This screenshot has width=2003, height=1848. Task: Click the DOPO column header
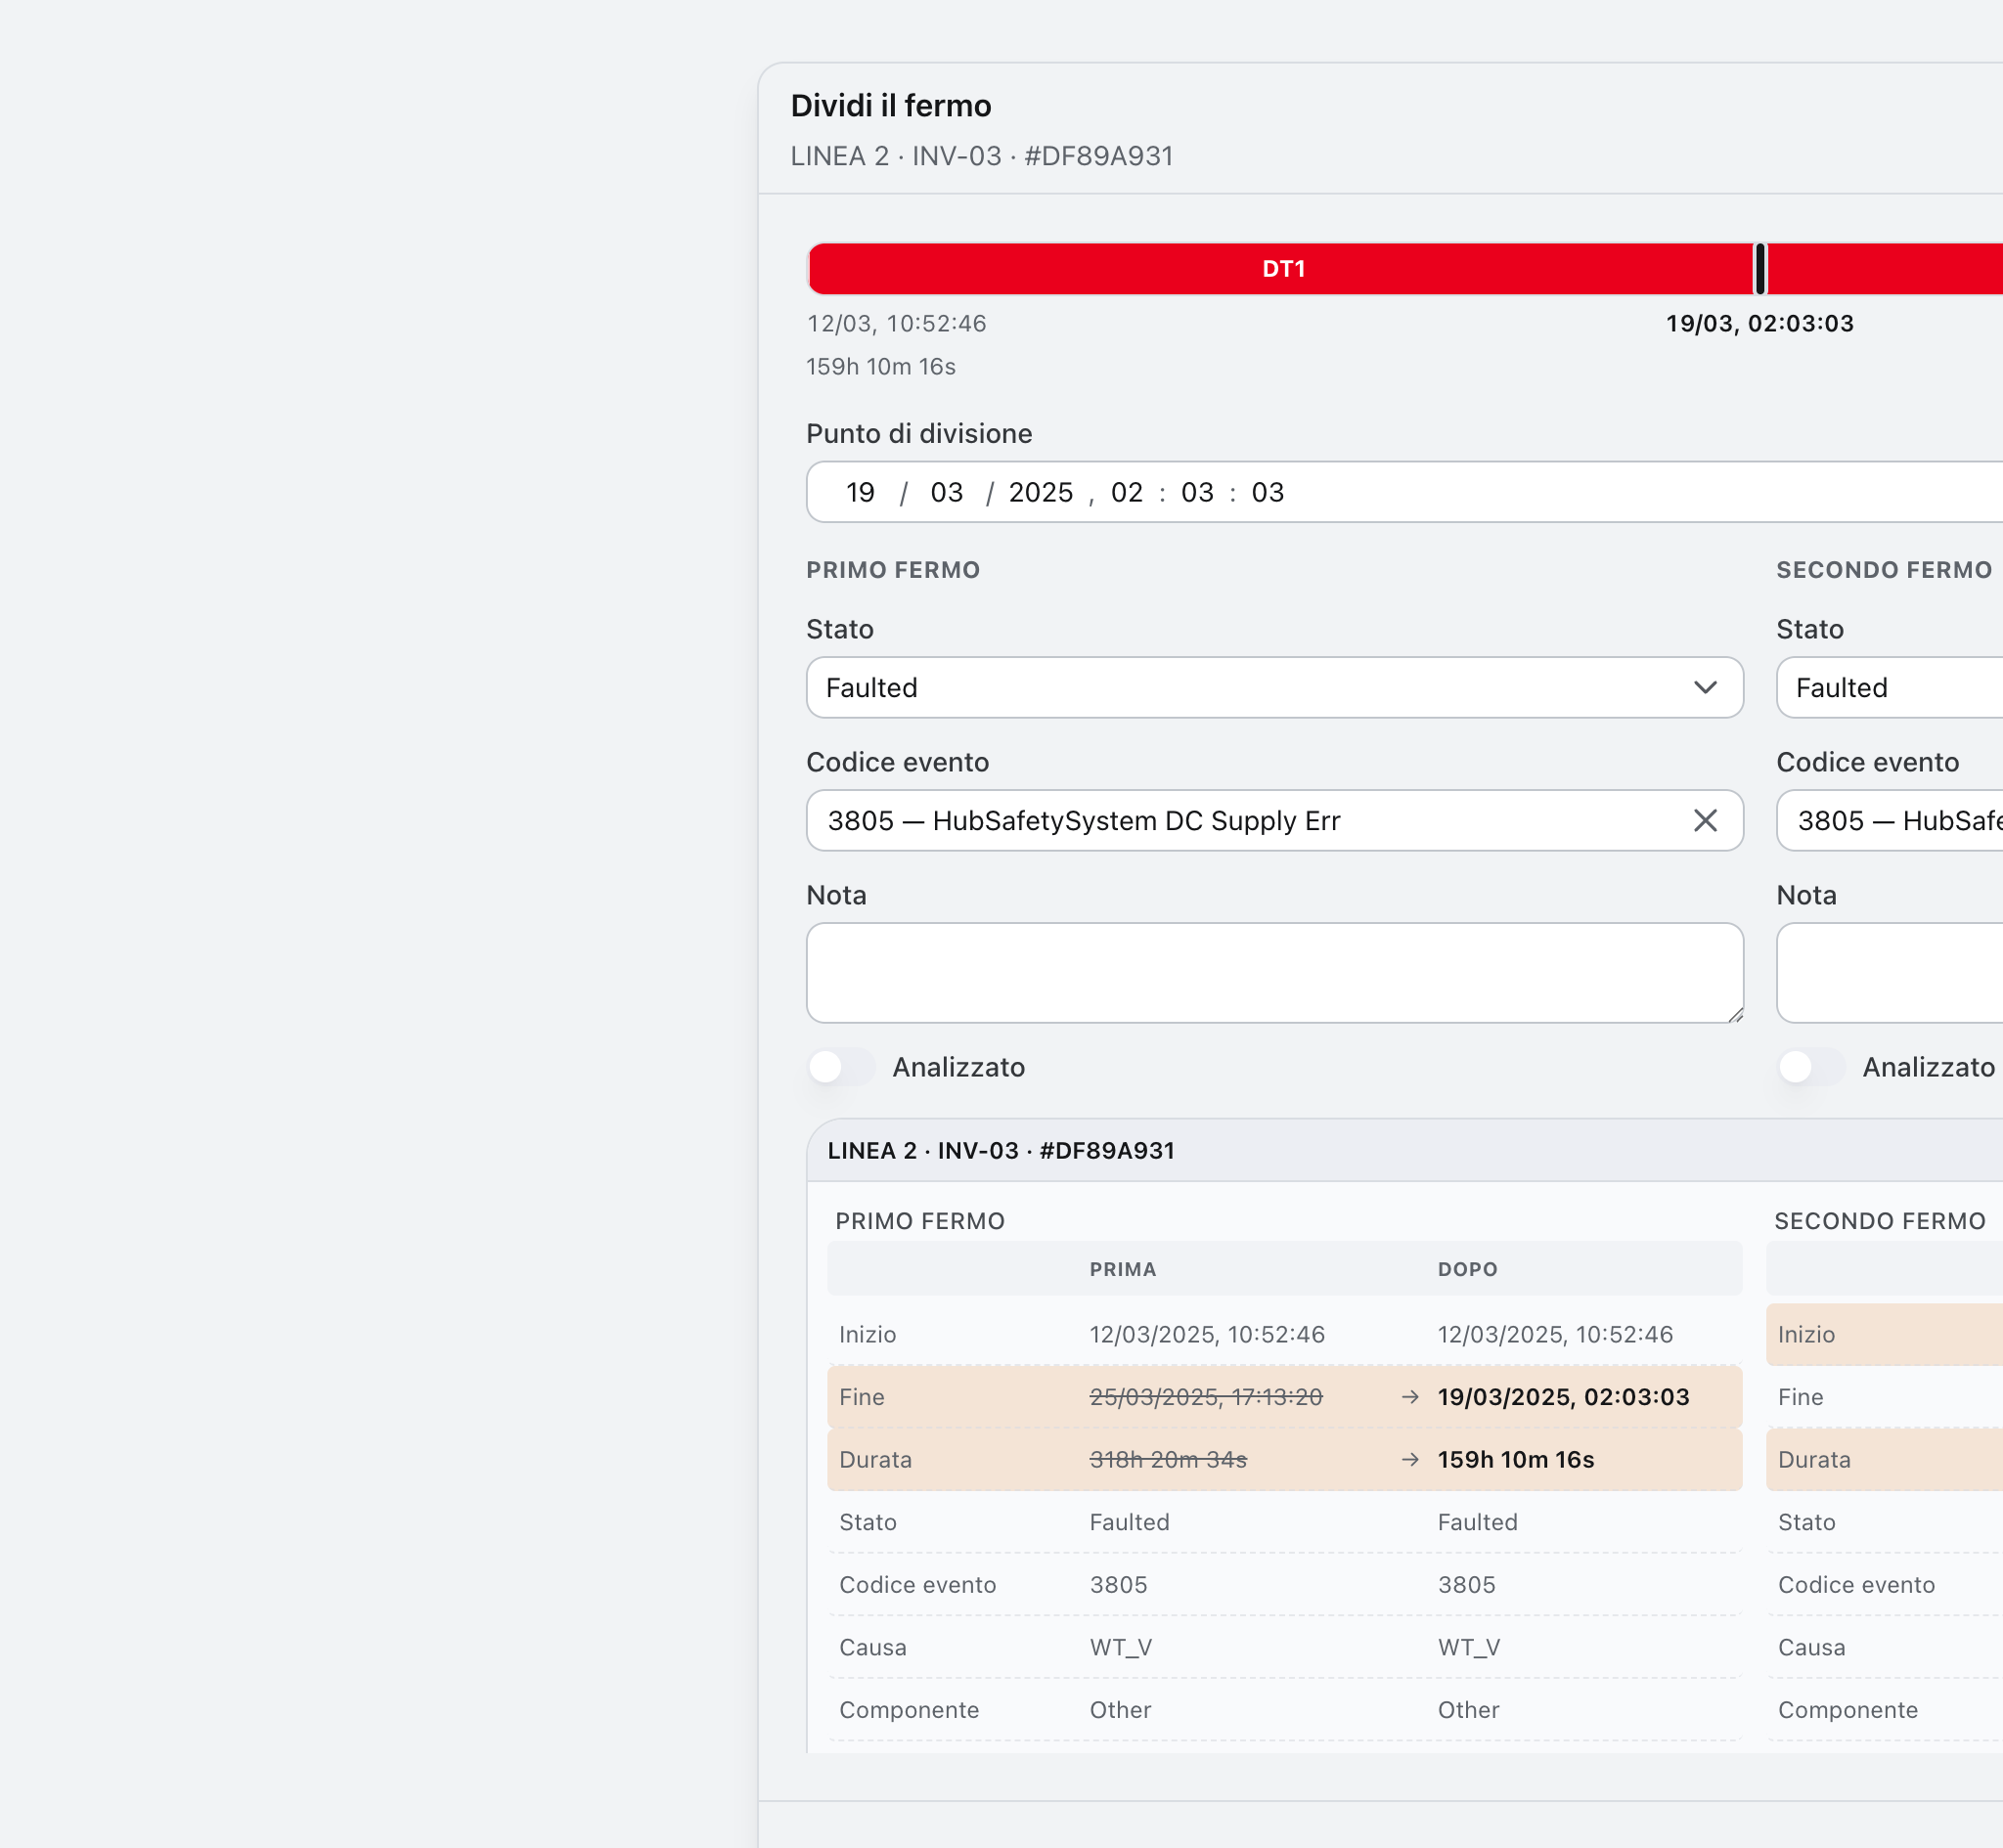pyautogui.click(x=1467, y=1270)
